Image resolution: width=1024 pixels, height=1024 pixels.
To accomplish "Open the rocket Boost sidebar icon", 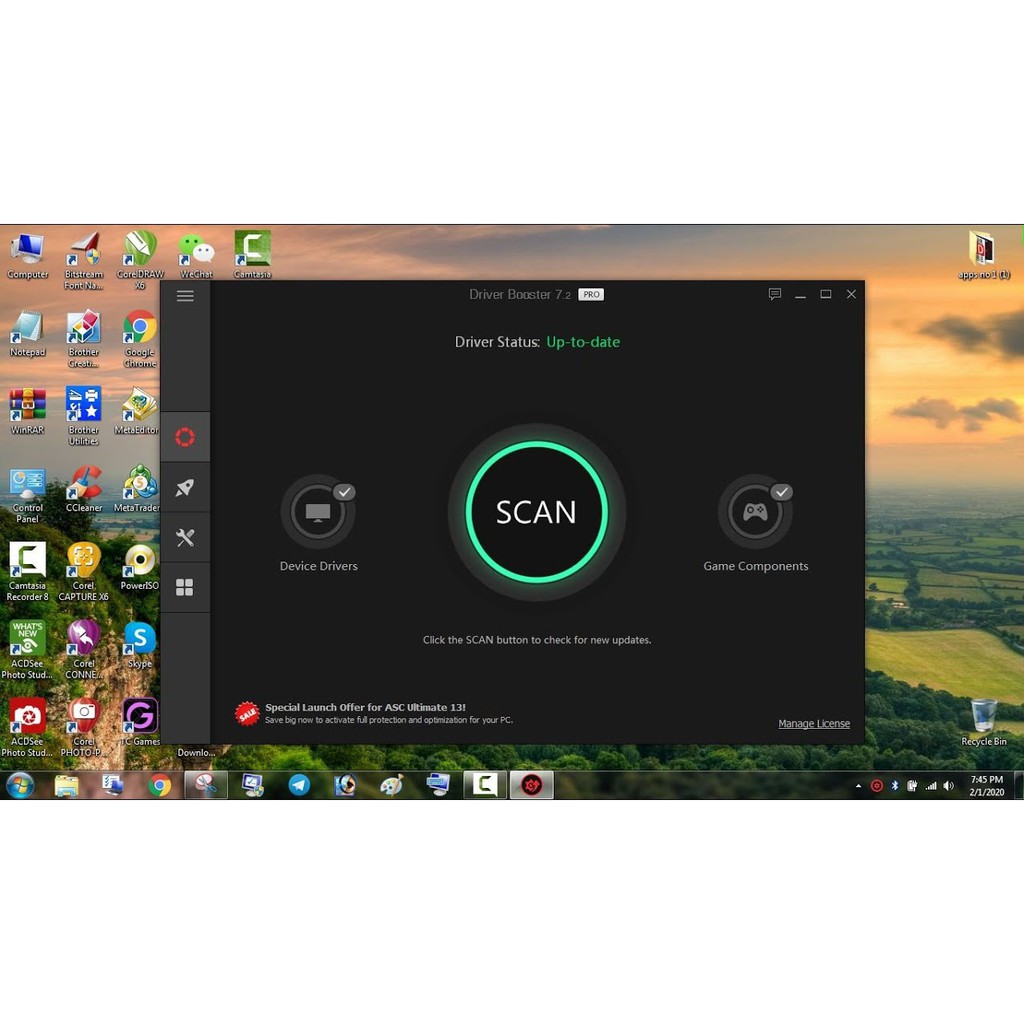I will click(x=185, y=488).
